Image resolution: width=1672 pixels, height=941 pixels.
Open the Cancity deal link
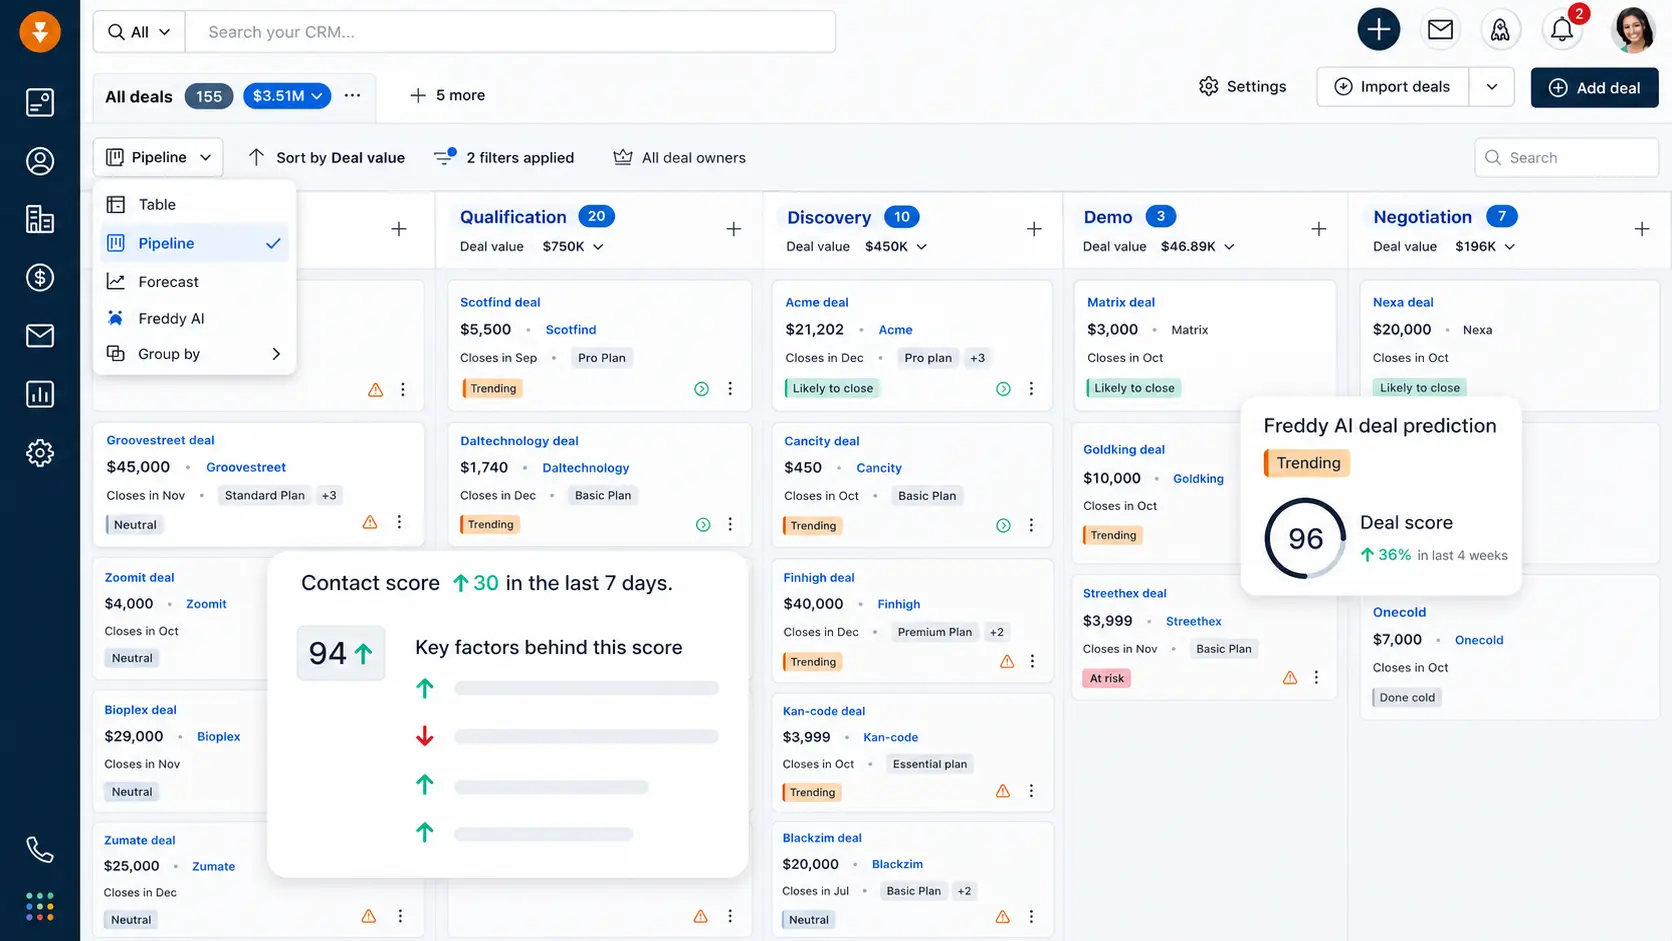click(821, 441)
